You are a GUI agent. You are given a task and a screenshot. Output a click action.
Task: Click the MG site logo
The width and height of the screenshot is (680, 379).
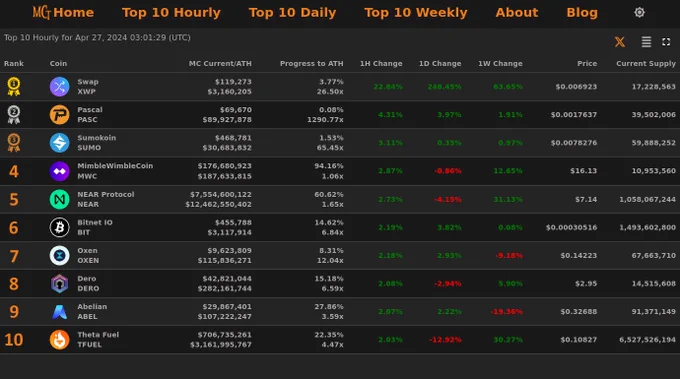tap(41, 13)
